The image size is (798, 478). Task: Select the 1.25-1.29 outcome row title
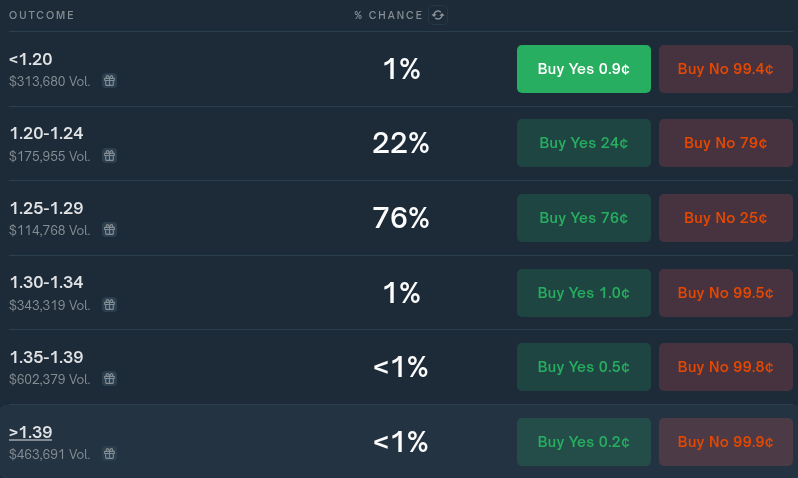pyautogui.click(x=46, y=208)
